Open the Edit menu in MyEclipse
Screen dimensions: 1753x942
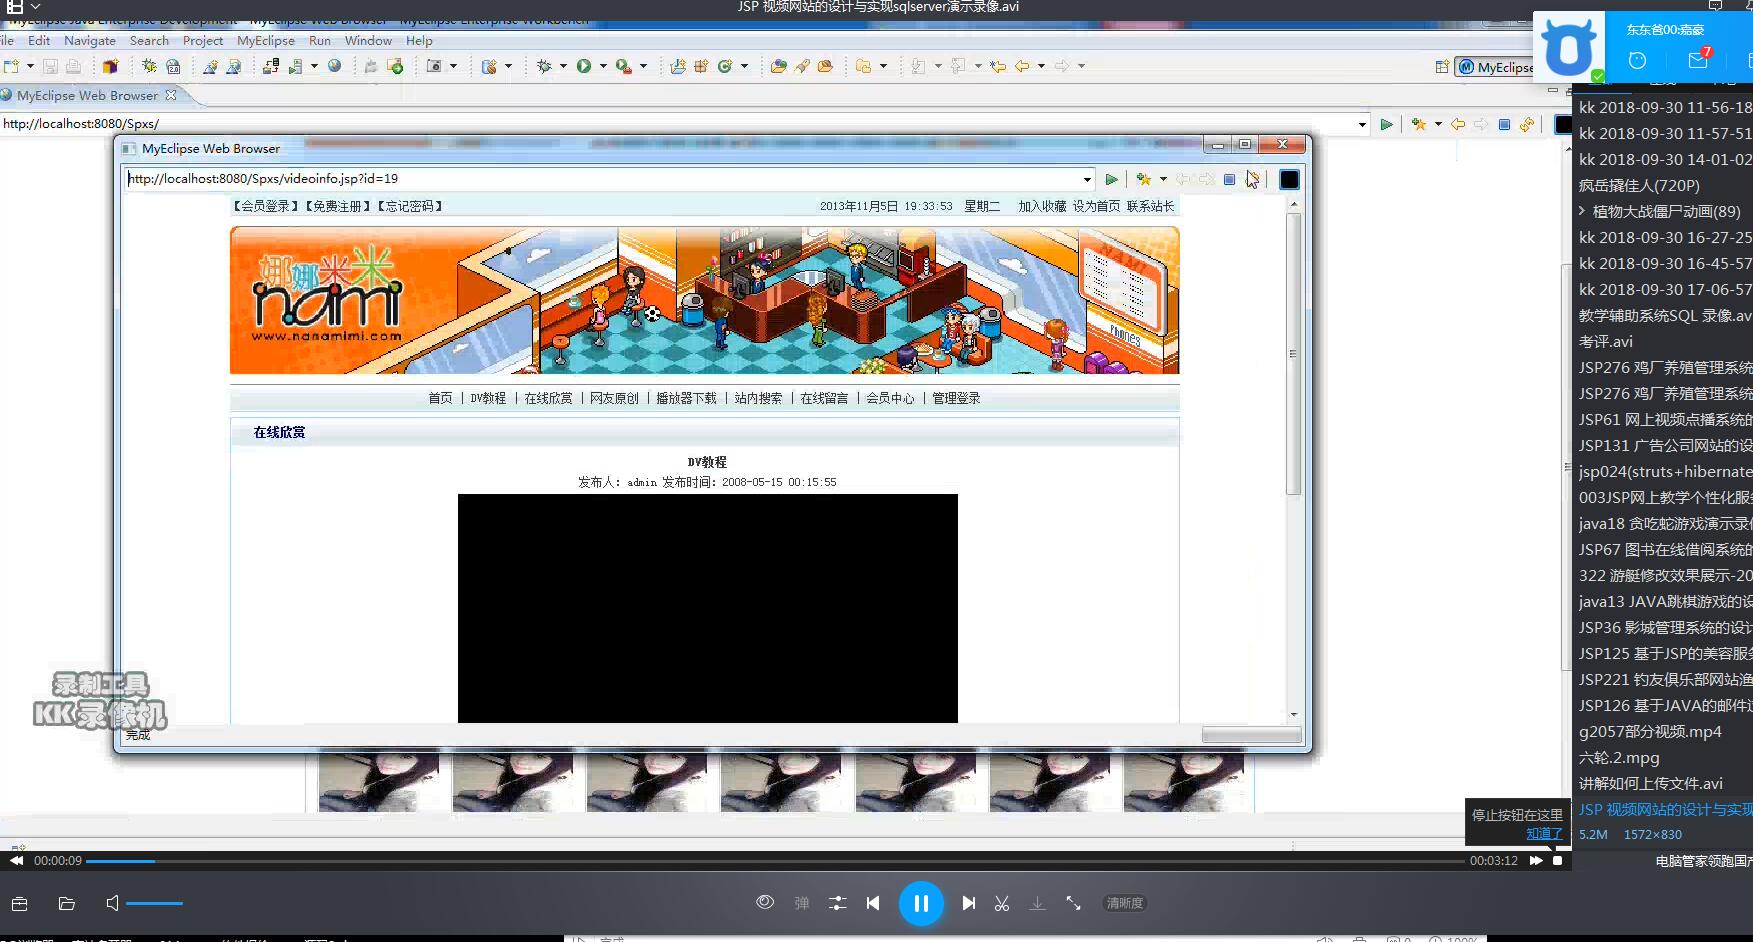39,41
